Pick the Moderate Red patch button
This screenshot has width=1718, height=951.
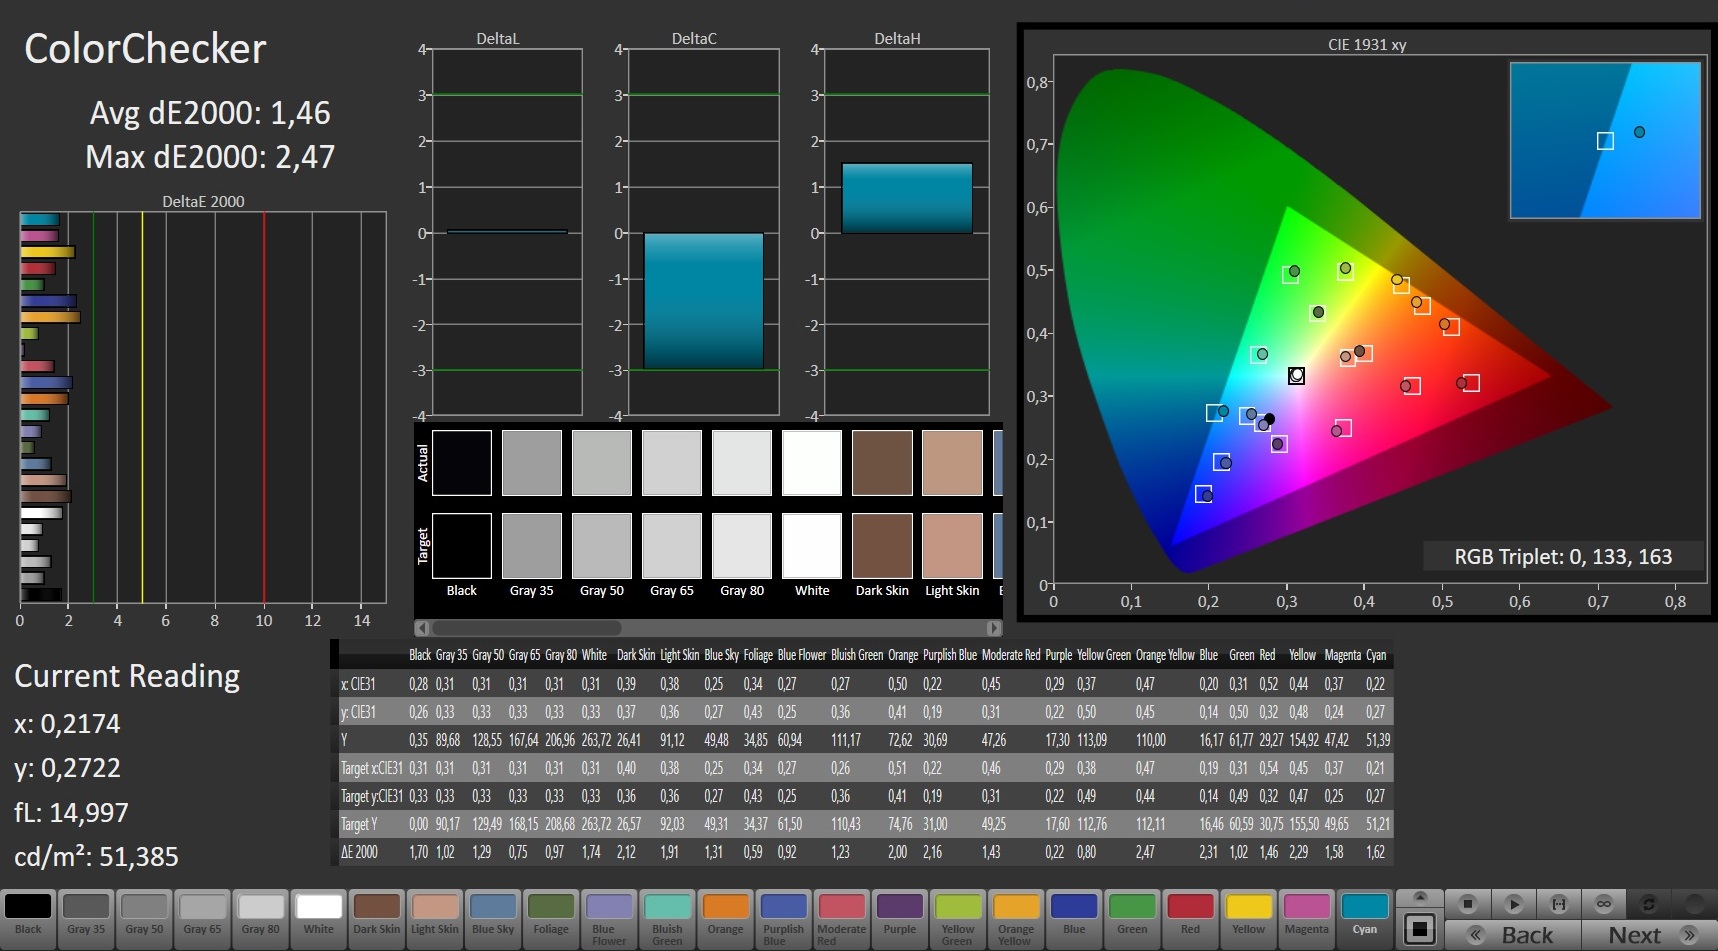pyautogui.click(x=841, y=918)
